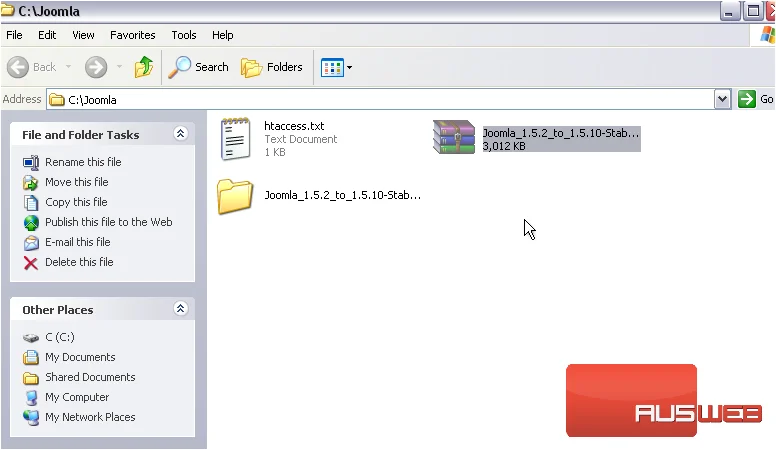
Task: Click Rename this file link
Action: pos(83,162)
